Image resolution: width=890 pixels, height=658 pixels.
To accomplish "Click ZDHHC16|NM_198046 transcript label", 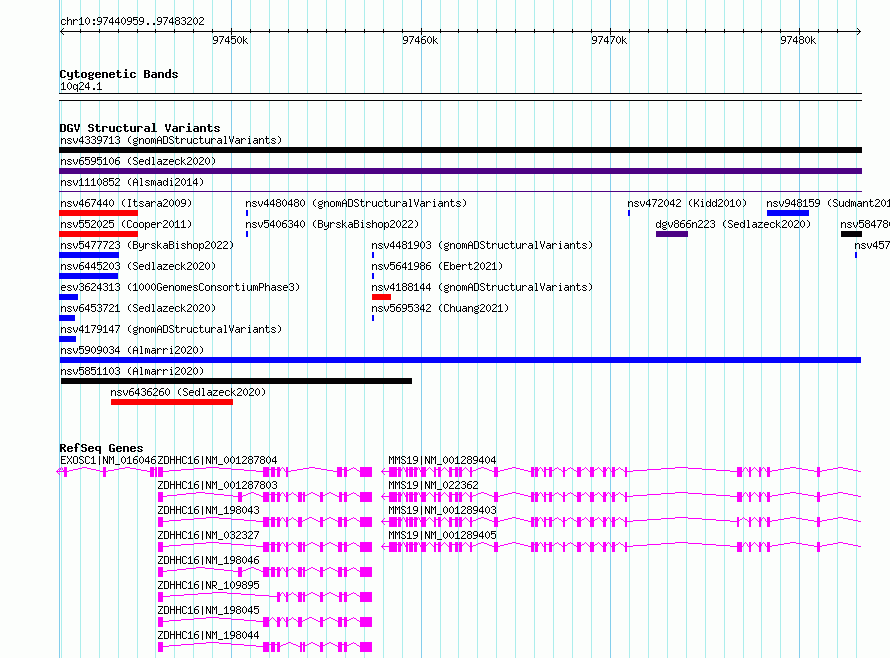I will point(208,560).
